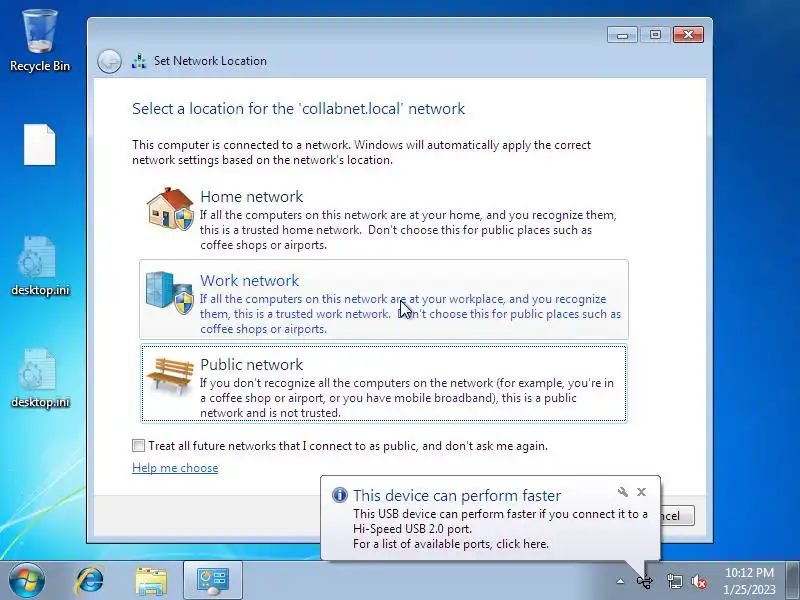Open Windows Explorer from the taskbar
This screenshot has height=600, width=800.
[151, 581]
